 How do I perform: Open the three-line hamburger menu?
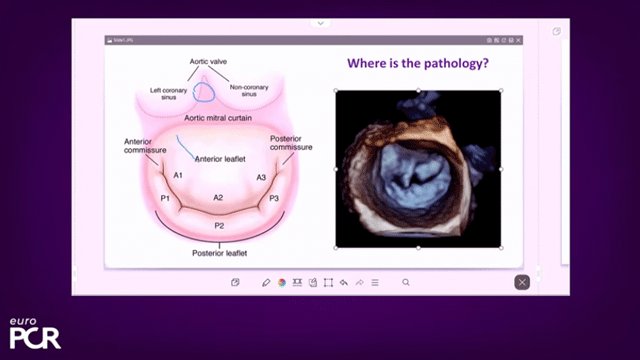[375, 282]
